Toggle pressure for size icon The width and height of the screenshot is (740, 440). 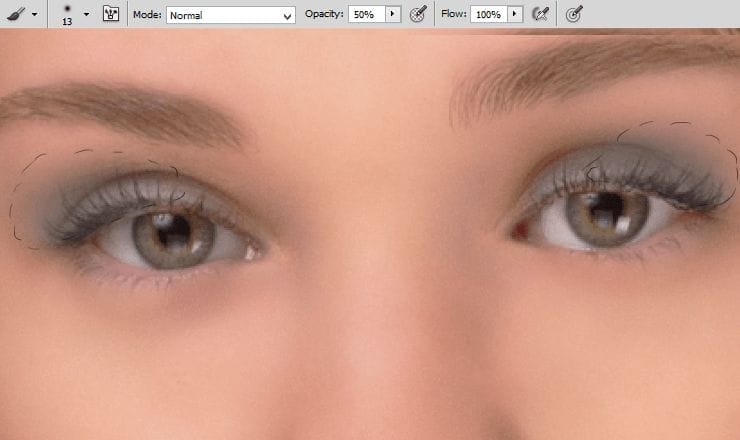pos(574,15)
